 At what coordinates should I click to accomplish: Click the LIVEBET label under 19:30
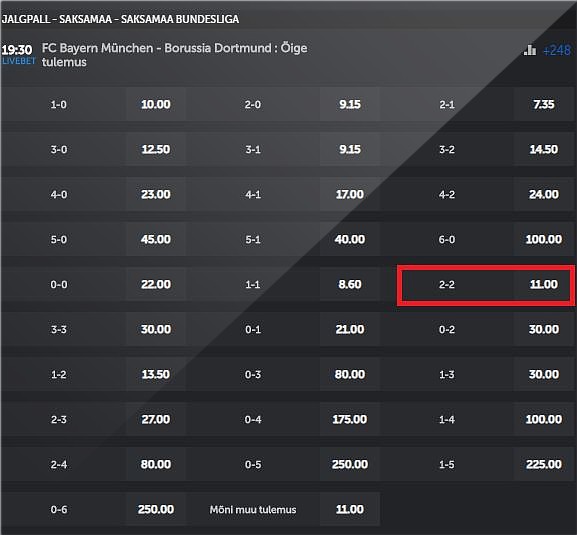pyautogui.click(x=19, y=61)
